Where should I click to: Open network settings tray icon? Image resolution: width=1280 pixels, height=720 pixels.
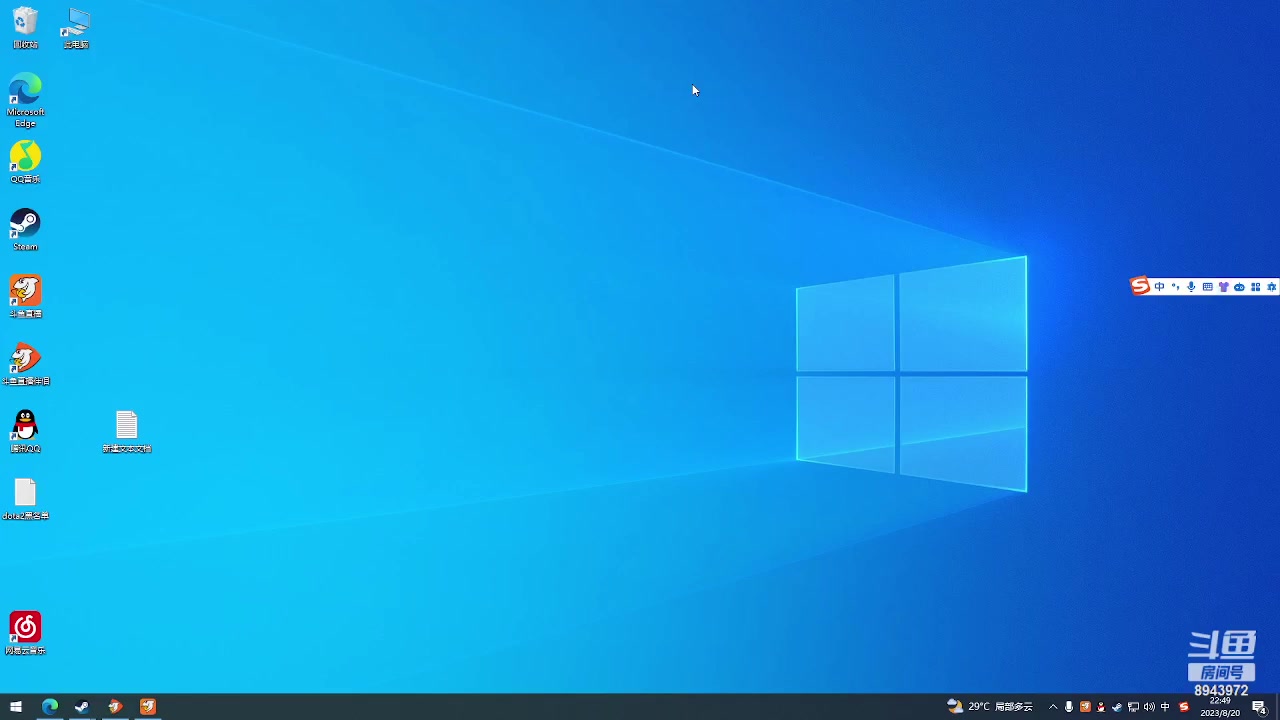[x=1133, y=707]
